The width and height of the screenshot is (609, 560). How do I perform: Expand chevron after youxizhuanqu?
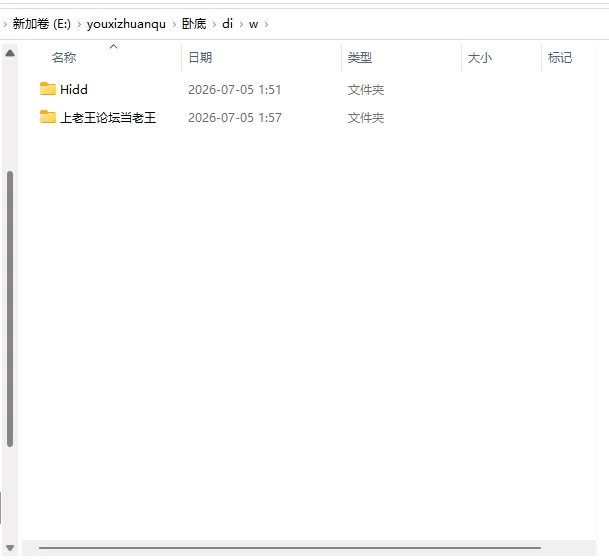tap(174, 24)
